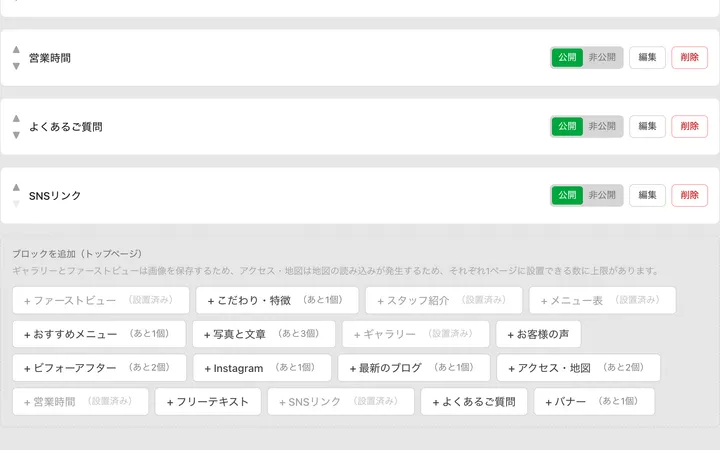720x450 pixels.
Task: Add a 写真と文章 block
Action: pyautogui.click(x=264, y=334)
